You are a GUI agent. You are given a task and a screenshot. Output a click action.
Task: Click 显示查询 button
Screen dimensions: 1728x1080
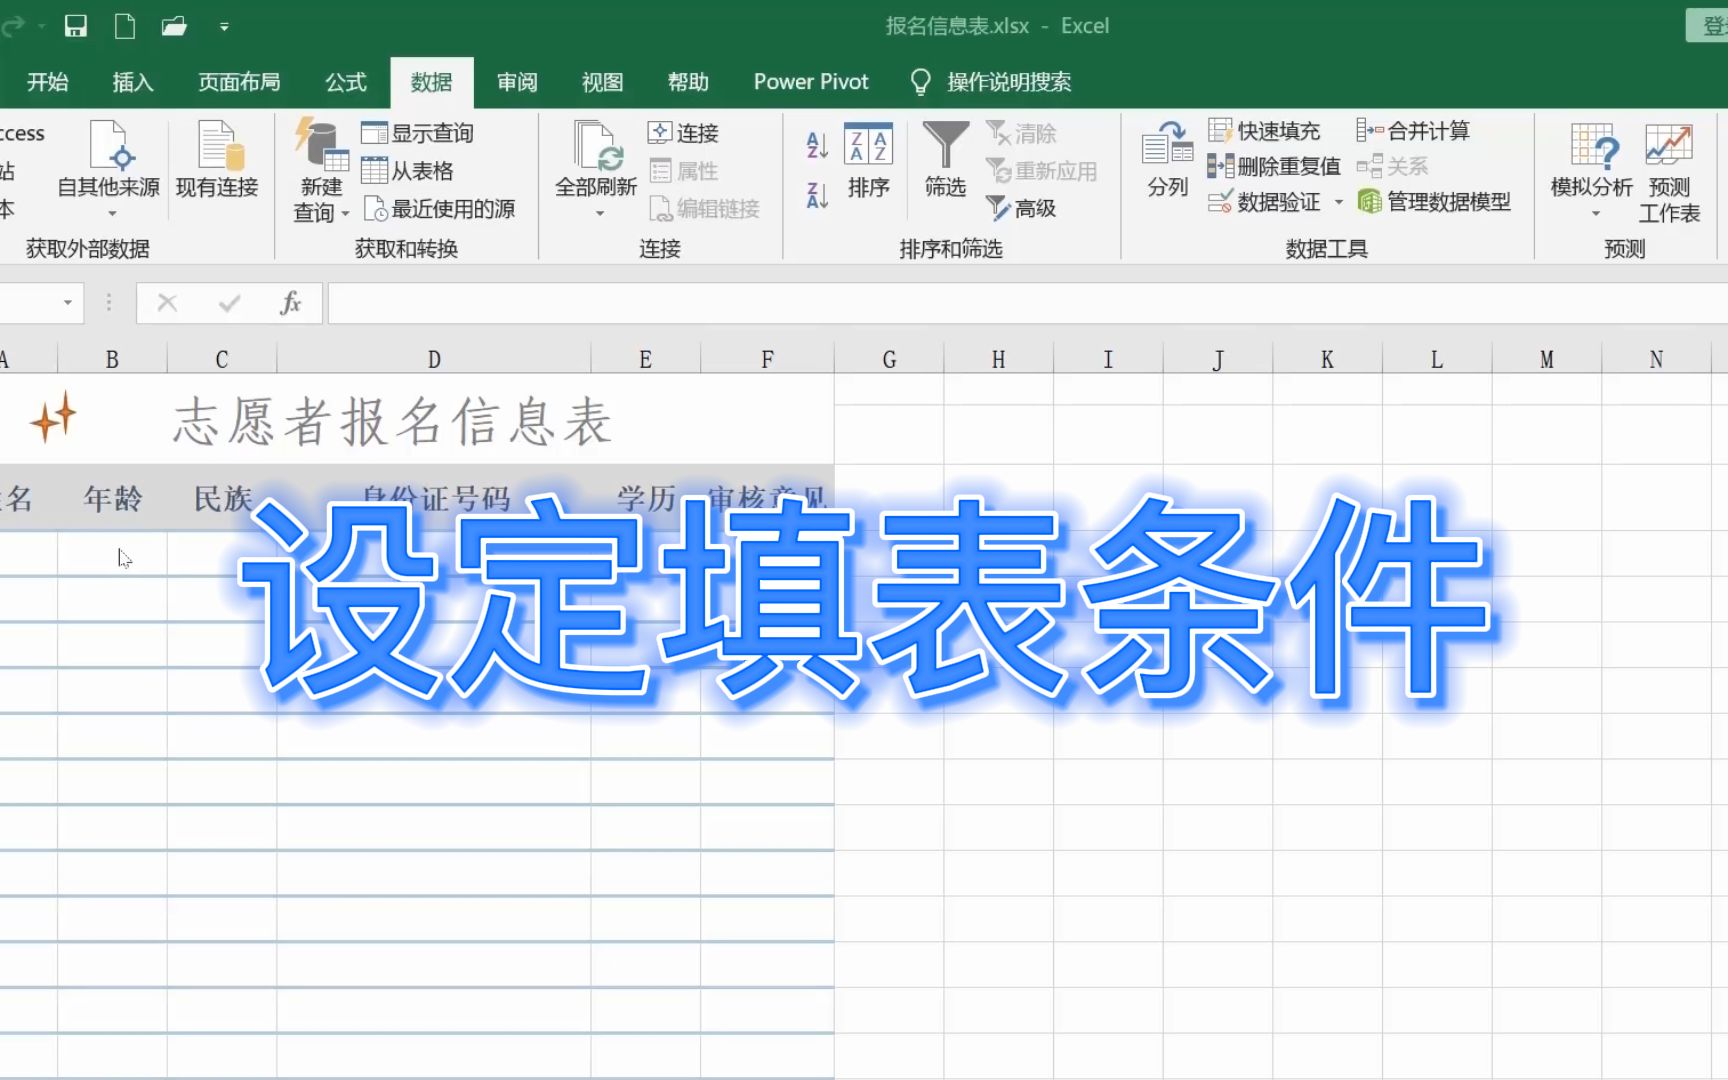click(x=417, y=133)
